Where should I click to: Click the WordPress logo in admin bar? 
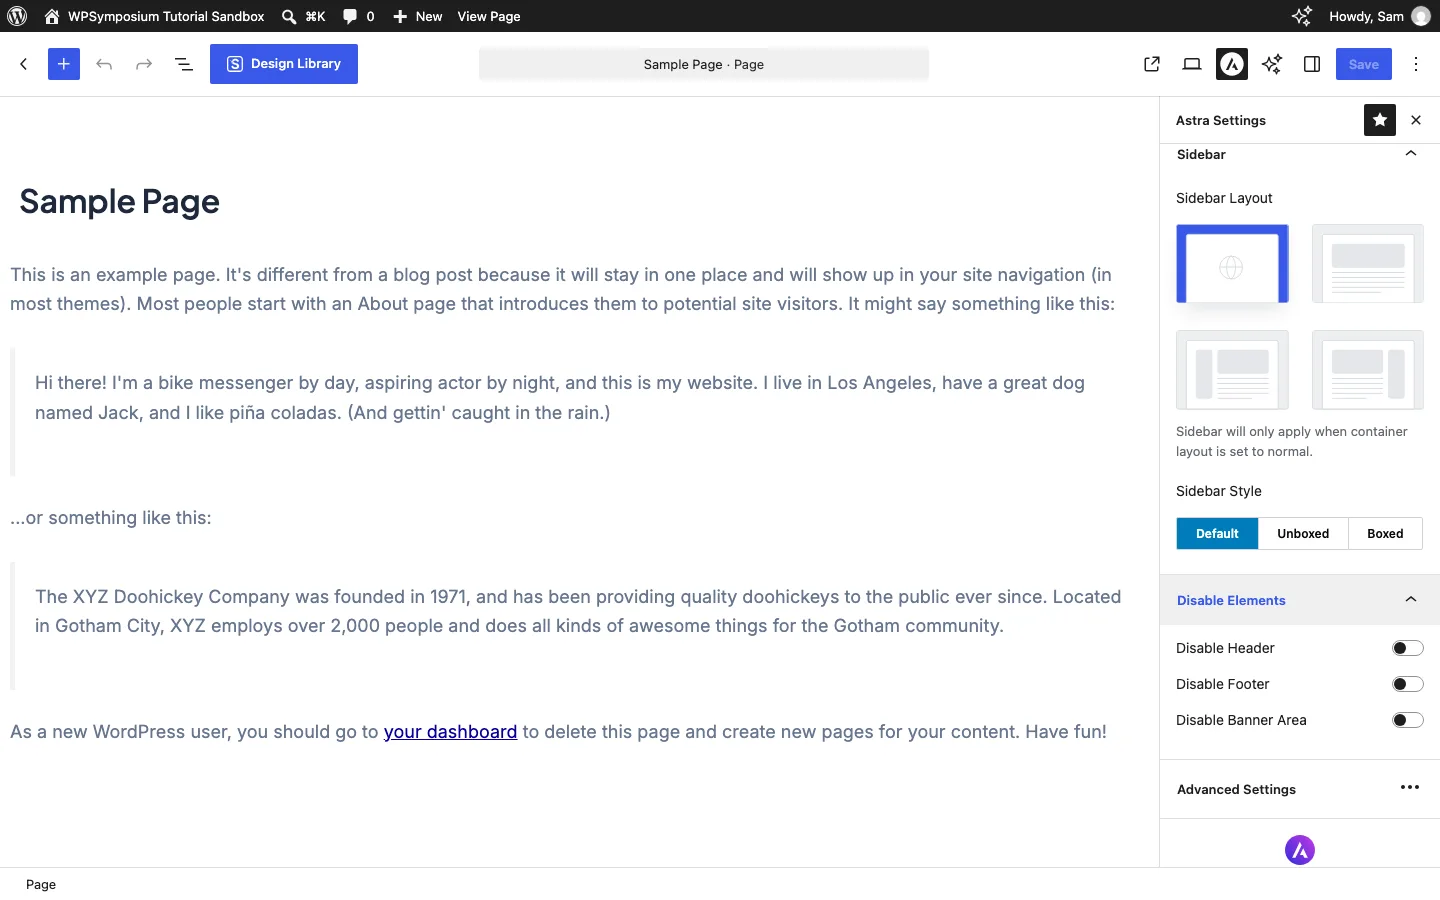tap(17, 16)
